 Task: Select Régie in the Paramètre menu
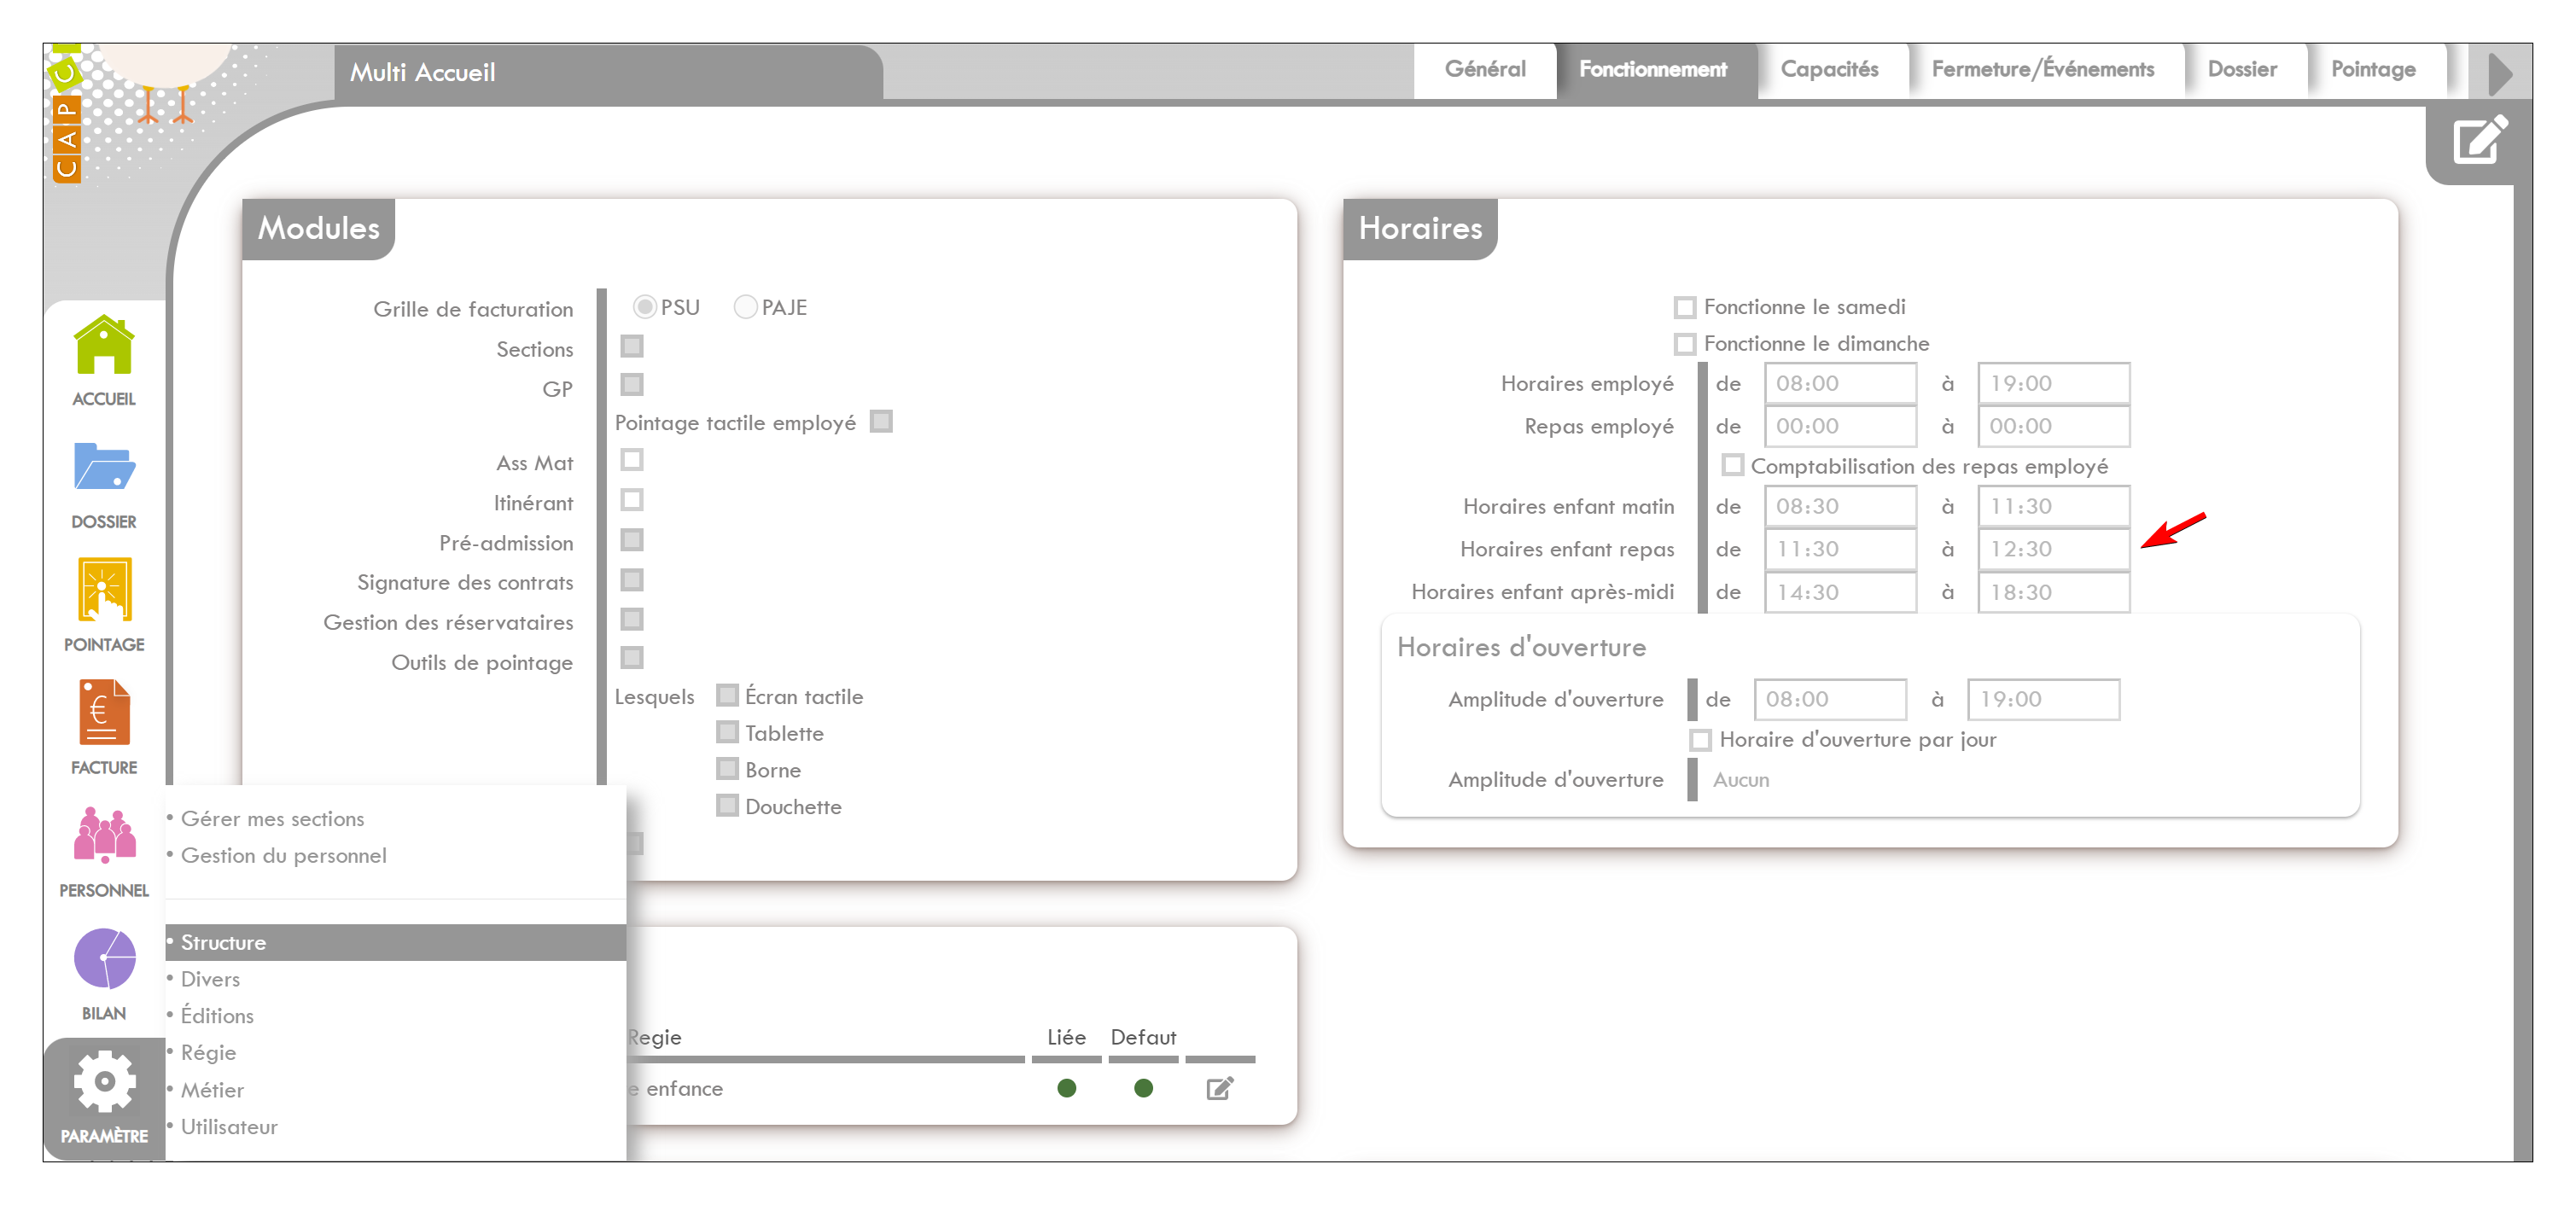[208, 1053]
